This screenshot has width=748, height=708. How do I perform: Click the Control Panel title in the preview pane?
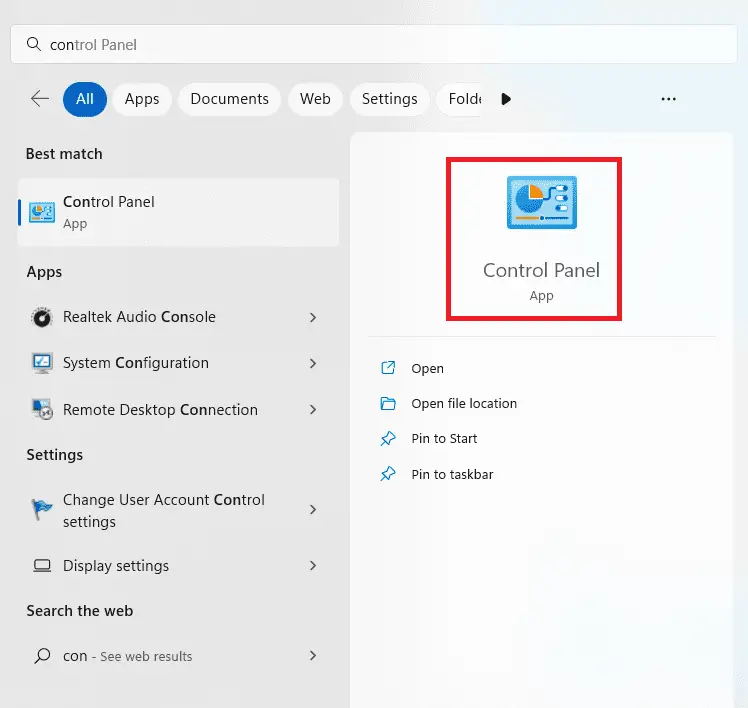541,270
